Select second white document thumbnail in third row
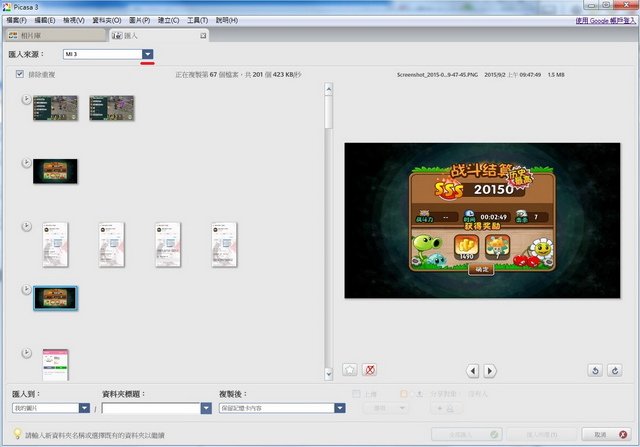 point(111,245)
